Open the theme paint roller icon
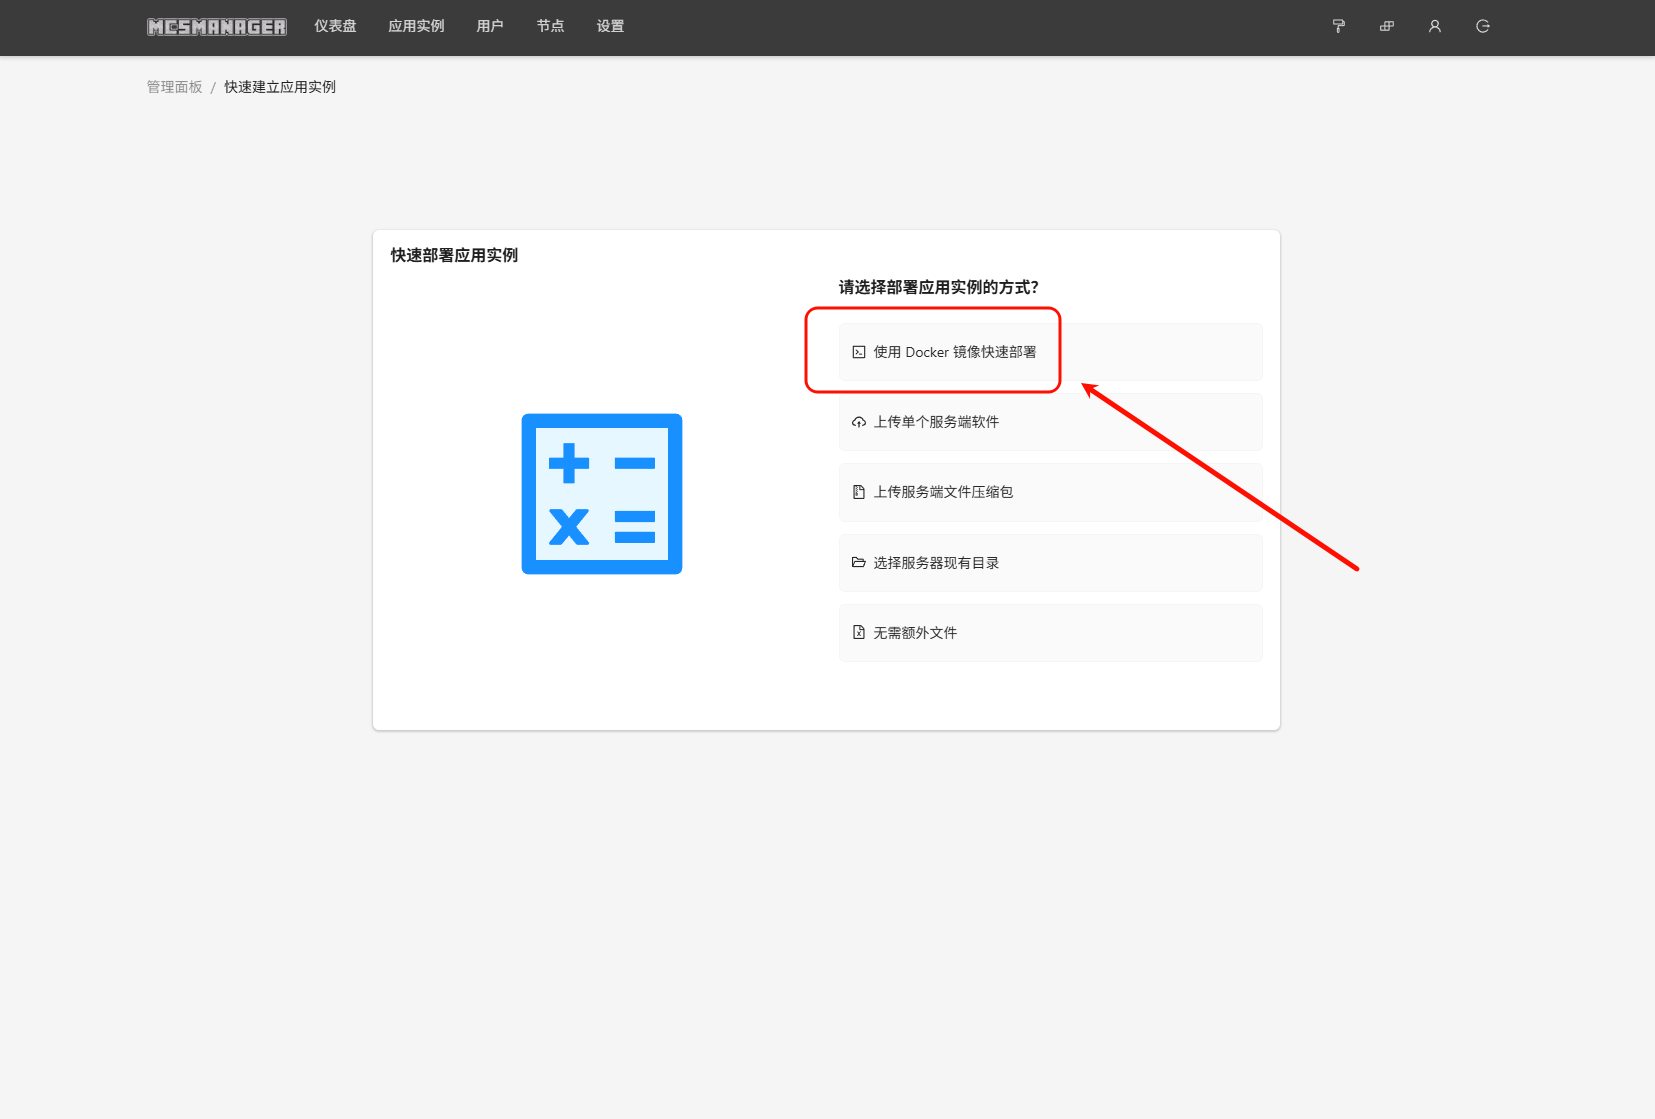The height and width of the screenshot is (1119, 1655). [1338, 26]
